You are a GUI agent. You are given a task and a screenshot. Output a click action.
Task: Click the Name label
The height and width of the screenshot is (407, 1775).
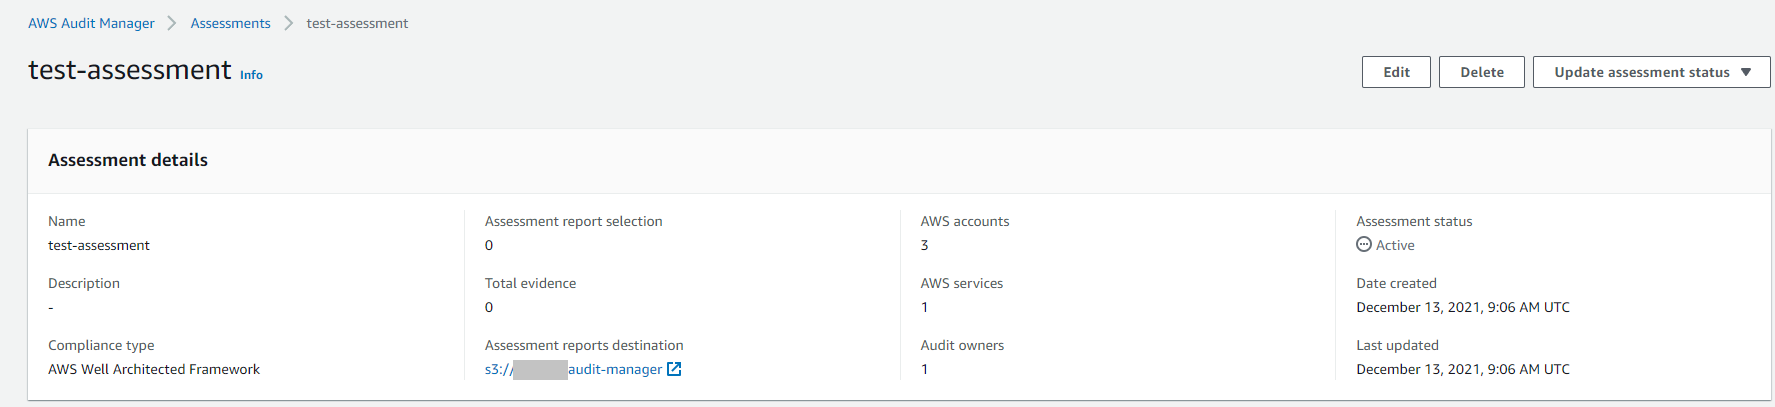click(x=67, y=221)
